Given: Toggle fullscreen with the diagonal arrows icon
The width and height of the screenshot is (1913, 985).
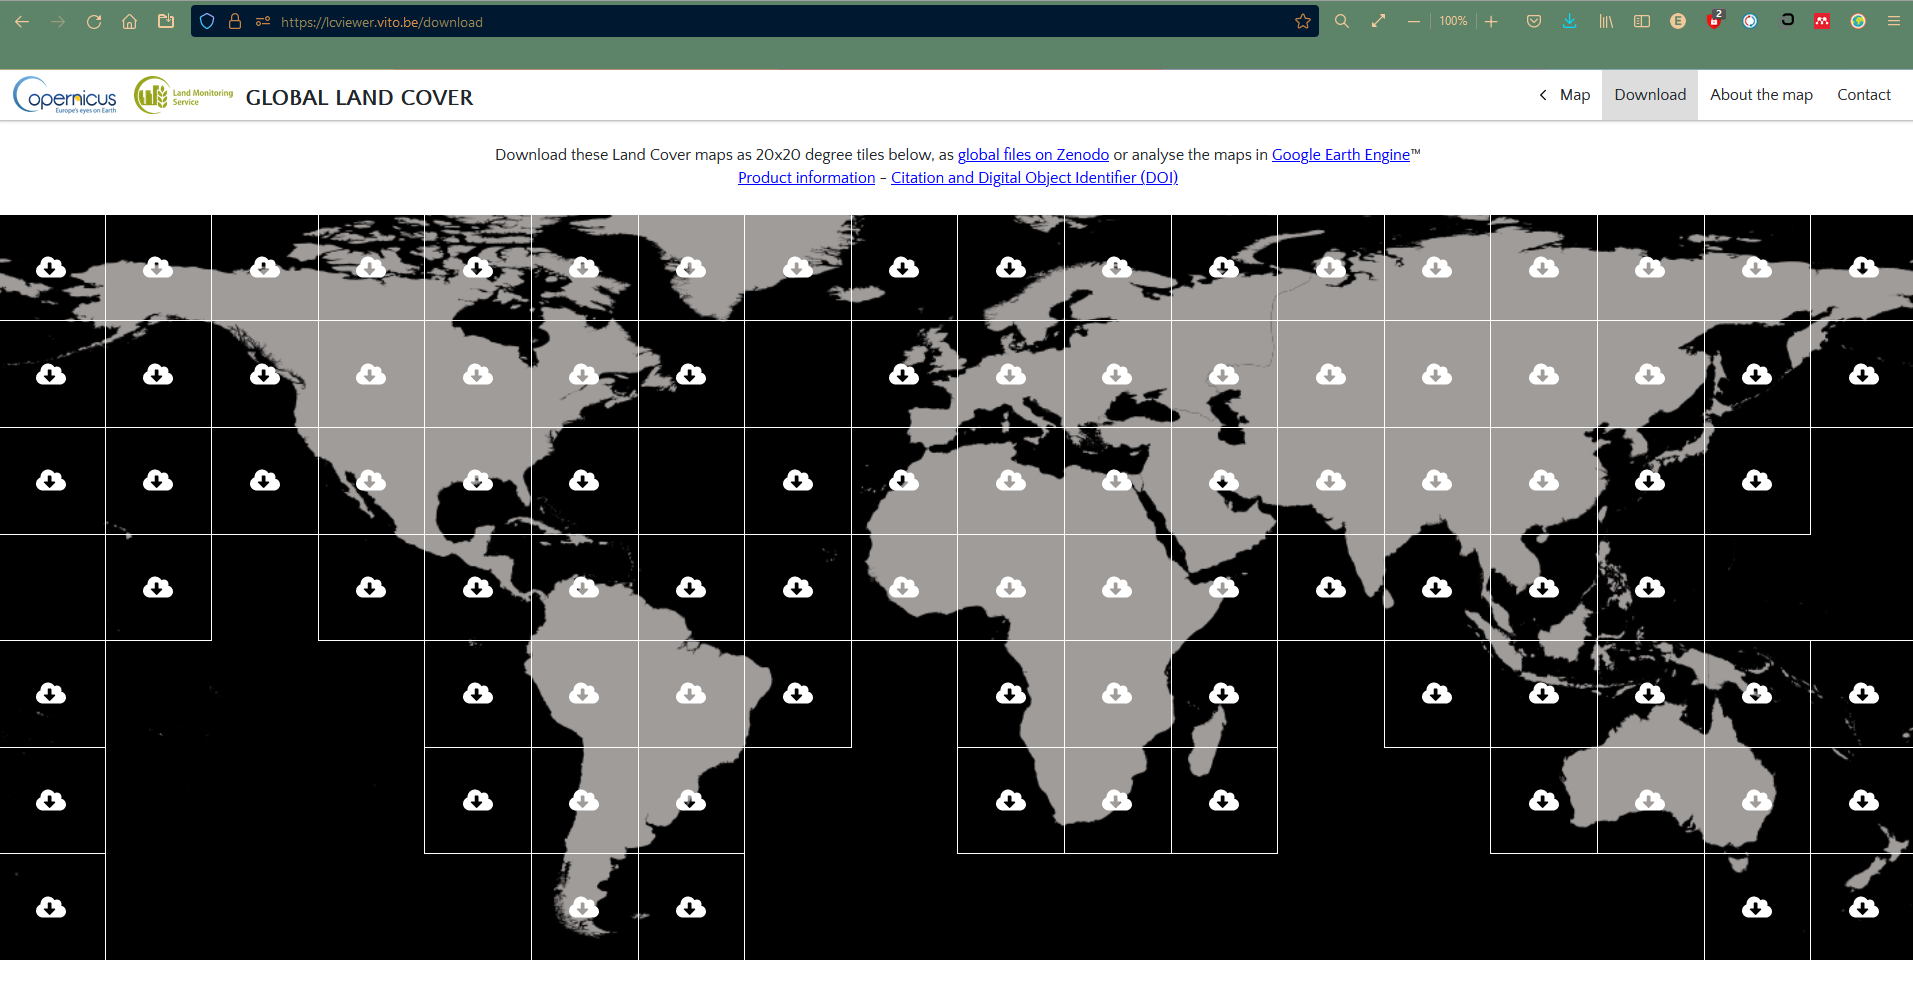Looking at the screenshot, I should (x=1378, y=21).
